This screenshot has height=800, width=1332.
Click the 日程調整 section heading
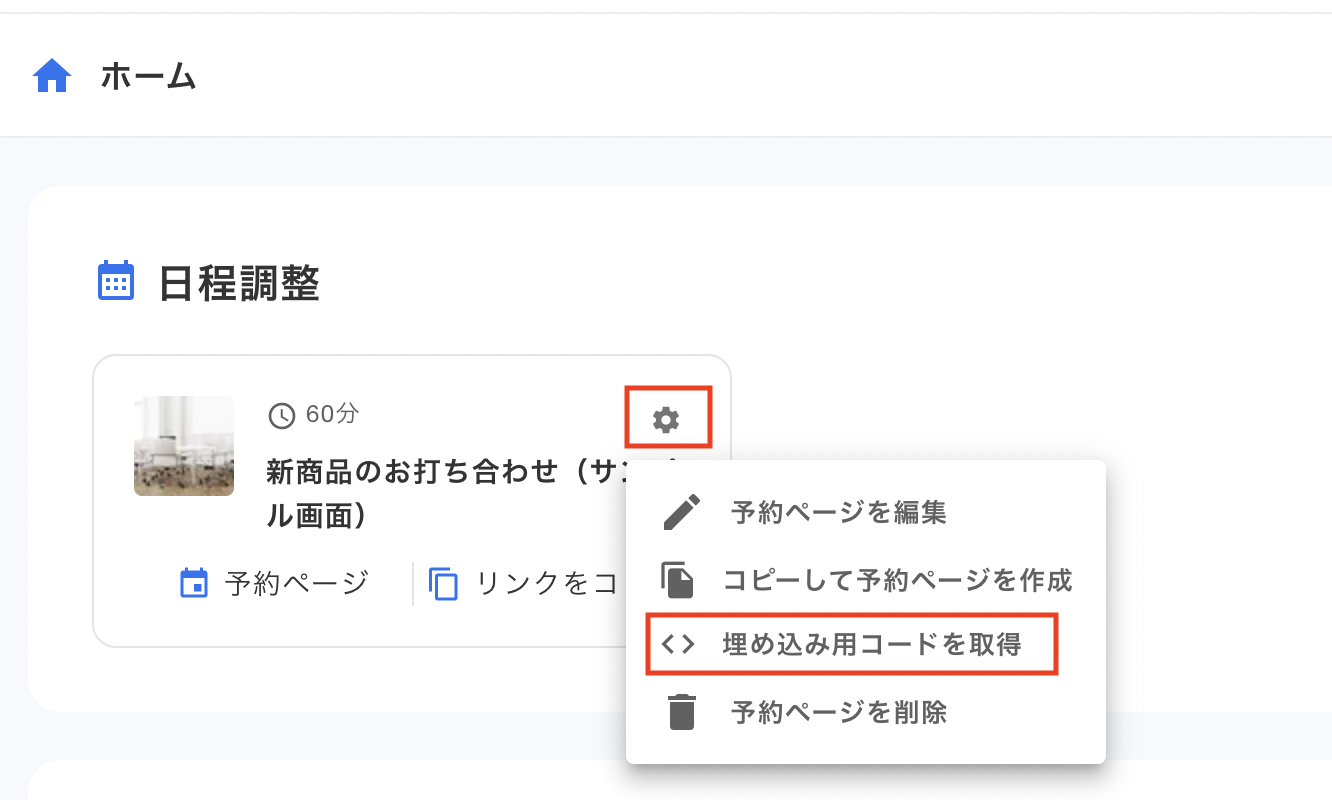click(239, 284)
